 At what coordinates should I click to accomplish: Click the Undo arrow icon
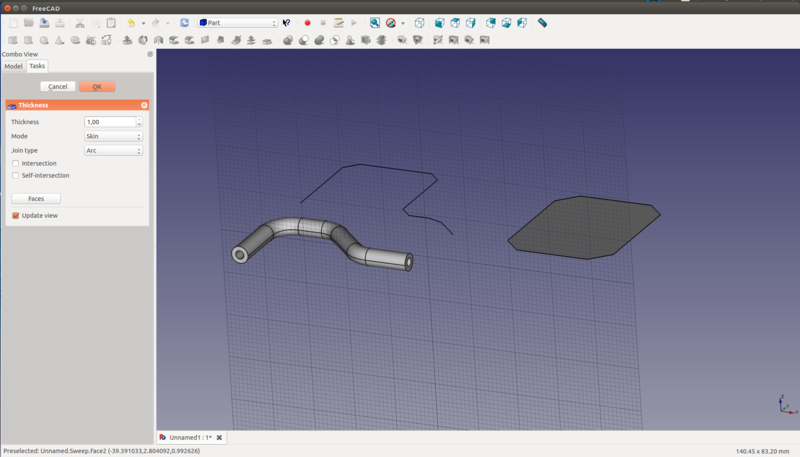(x=131, y=22)
